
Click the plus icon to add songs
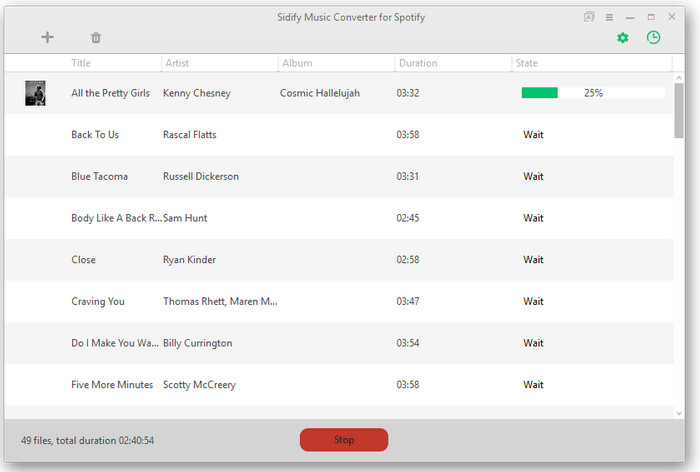(47, 38)
